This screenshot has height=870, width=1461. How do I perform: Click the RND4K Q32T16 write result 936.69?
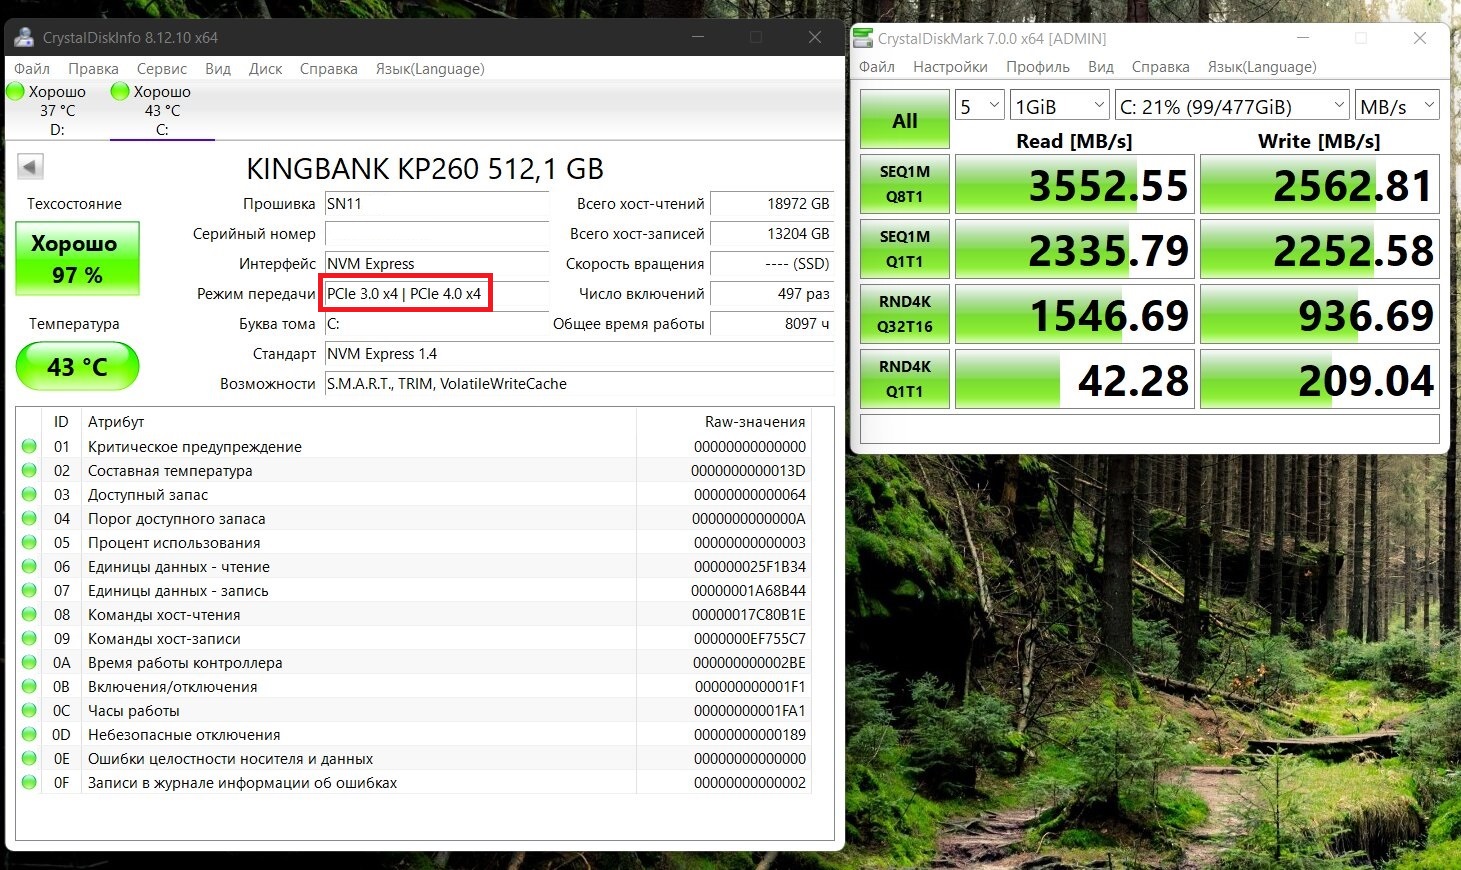(x=1320, y=314)
